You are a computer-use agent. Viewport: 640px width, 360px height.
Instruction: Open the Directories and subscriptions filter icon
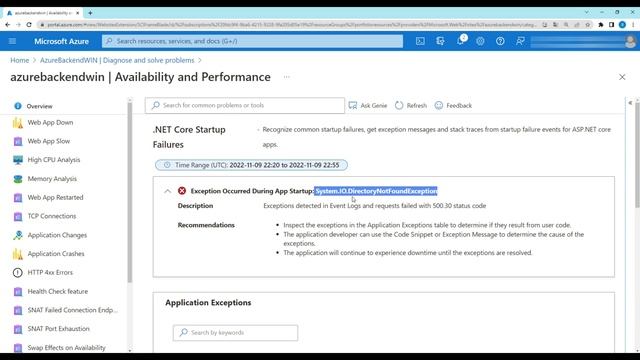[440, 41]
